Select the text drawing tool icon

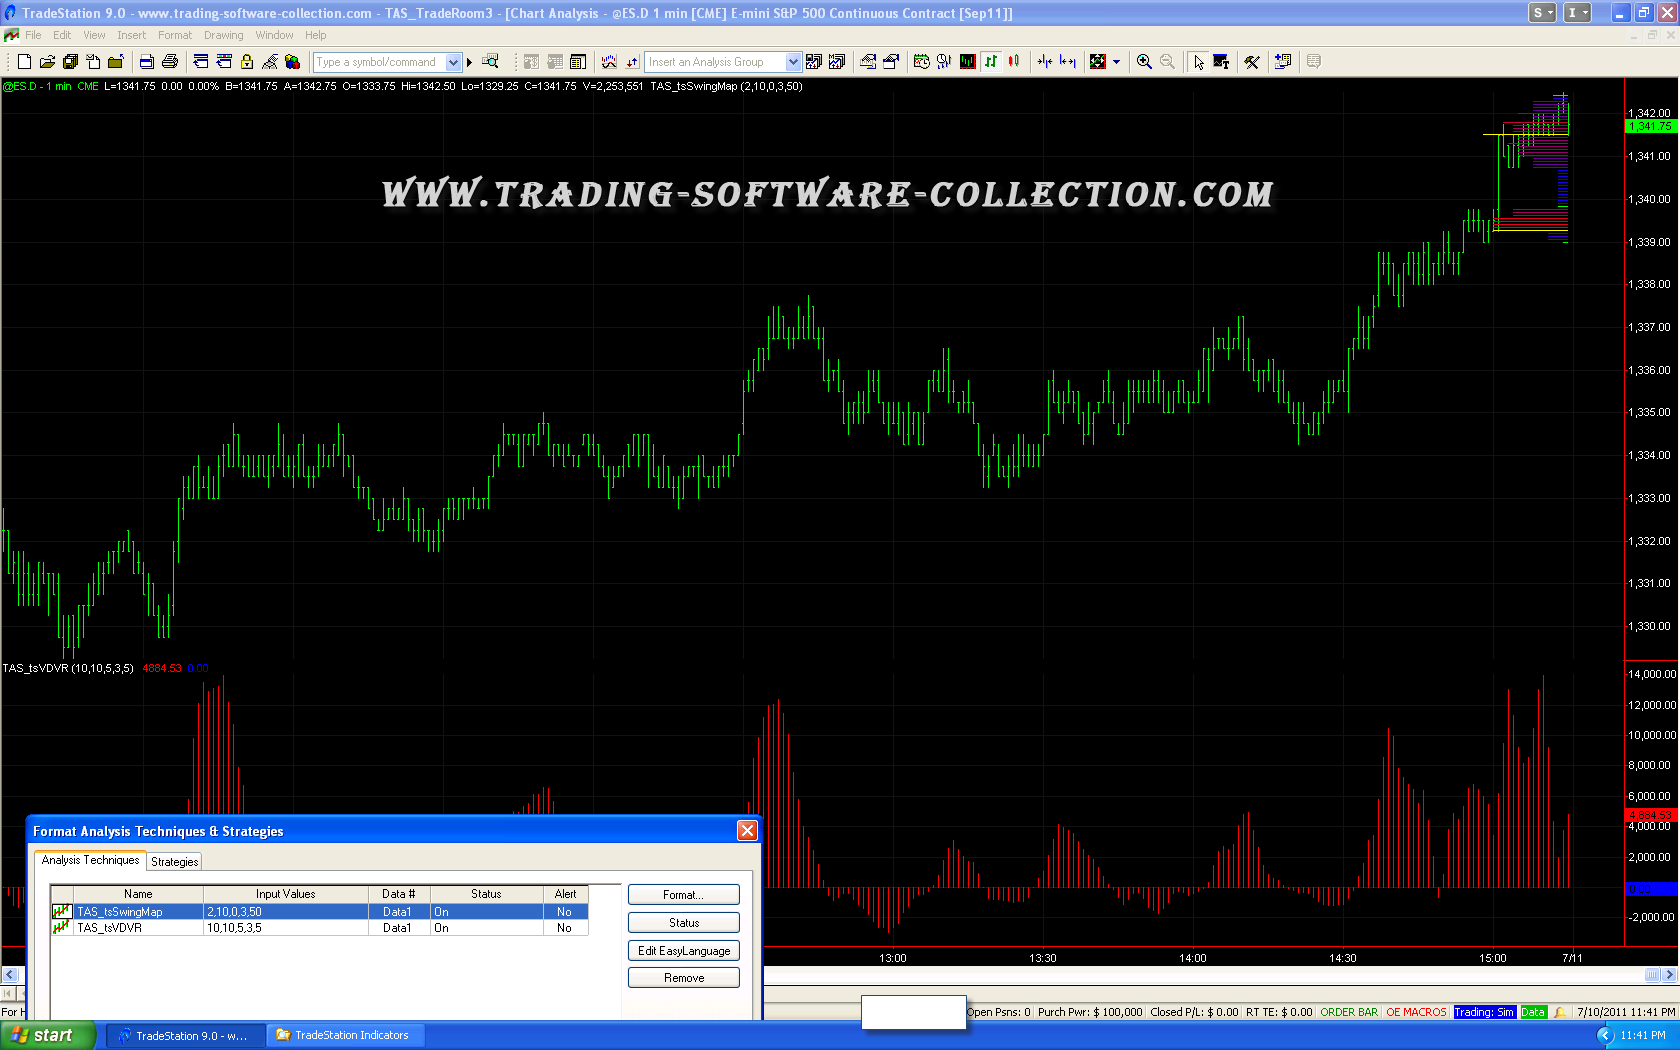pyautogui.click(x=1221, y=62)
